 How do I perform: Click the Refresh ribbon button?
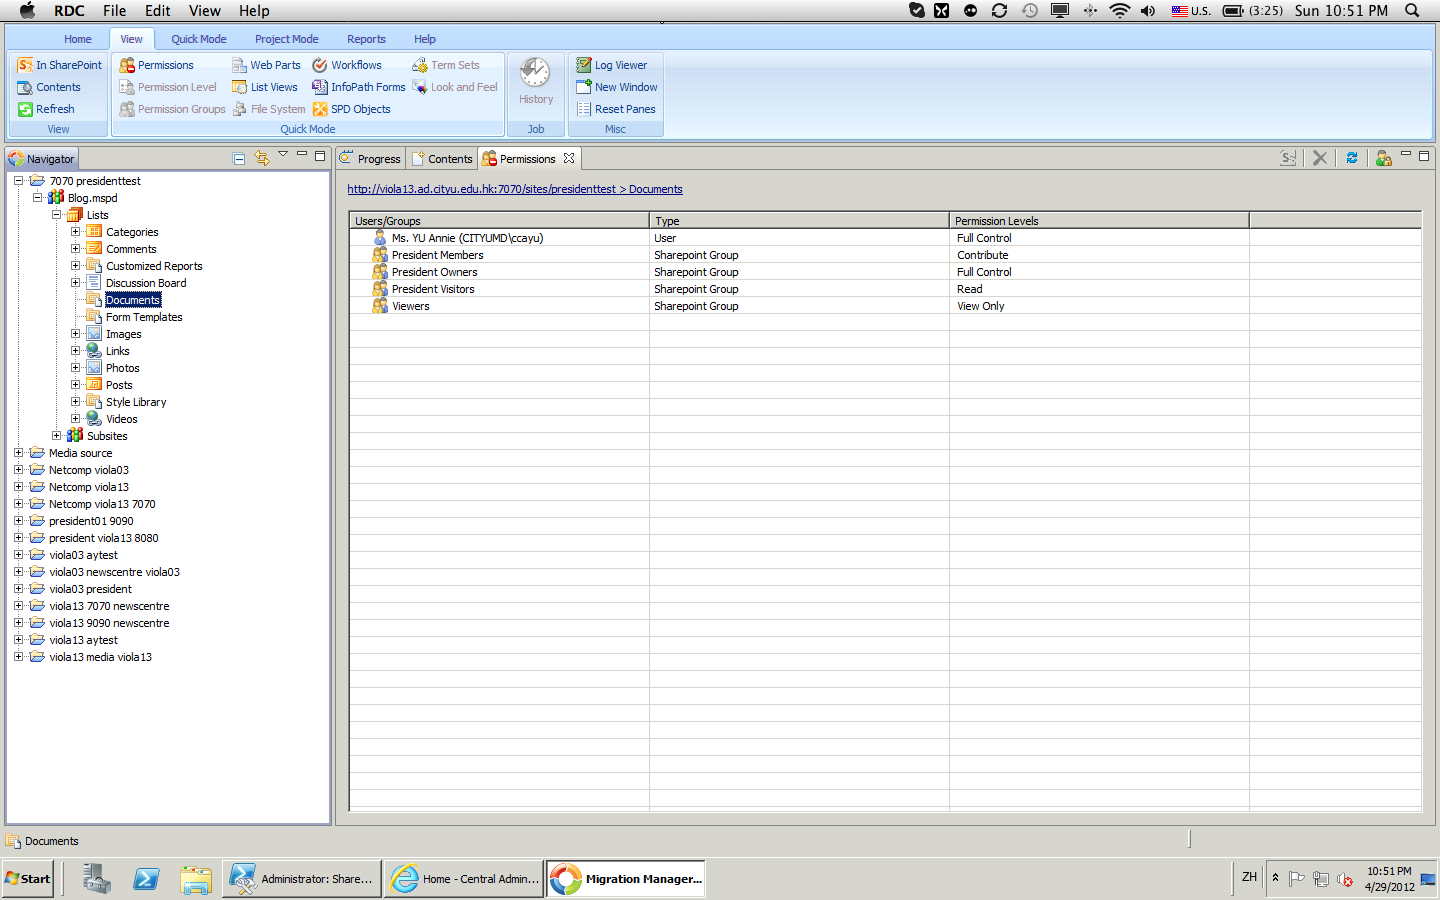46,109
